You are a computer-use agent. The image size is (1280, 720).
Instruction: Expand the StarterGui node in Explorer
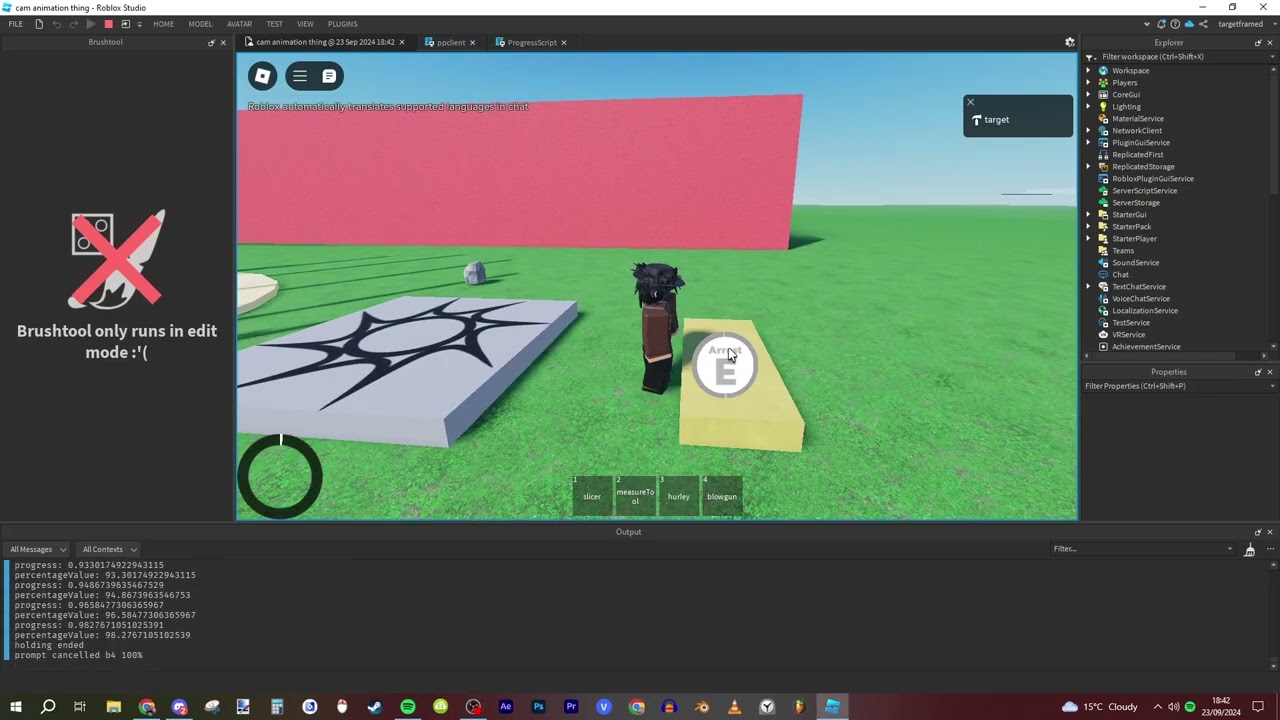1089,215
